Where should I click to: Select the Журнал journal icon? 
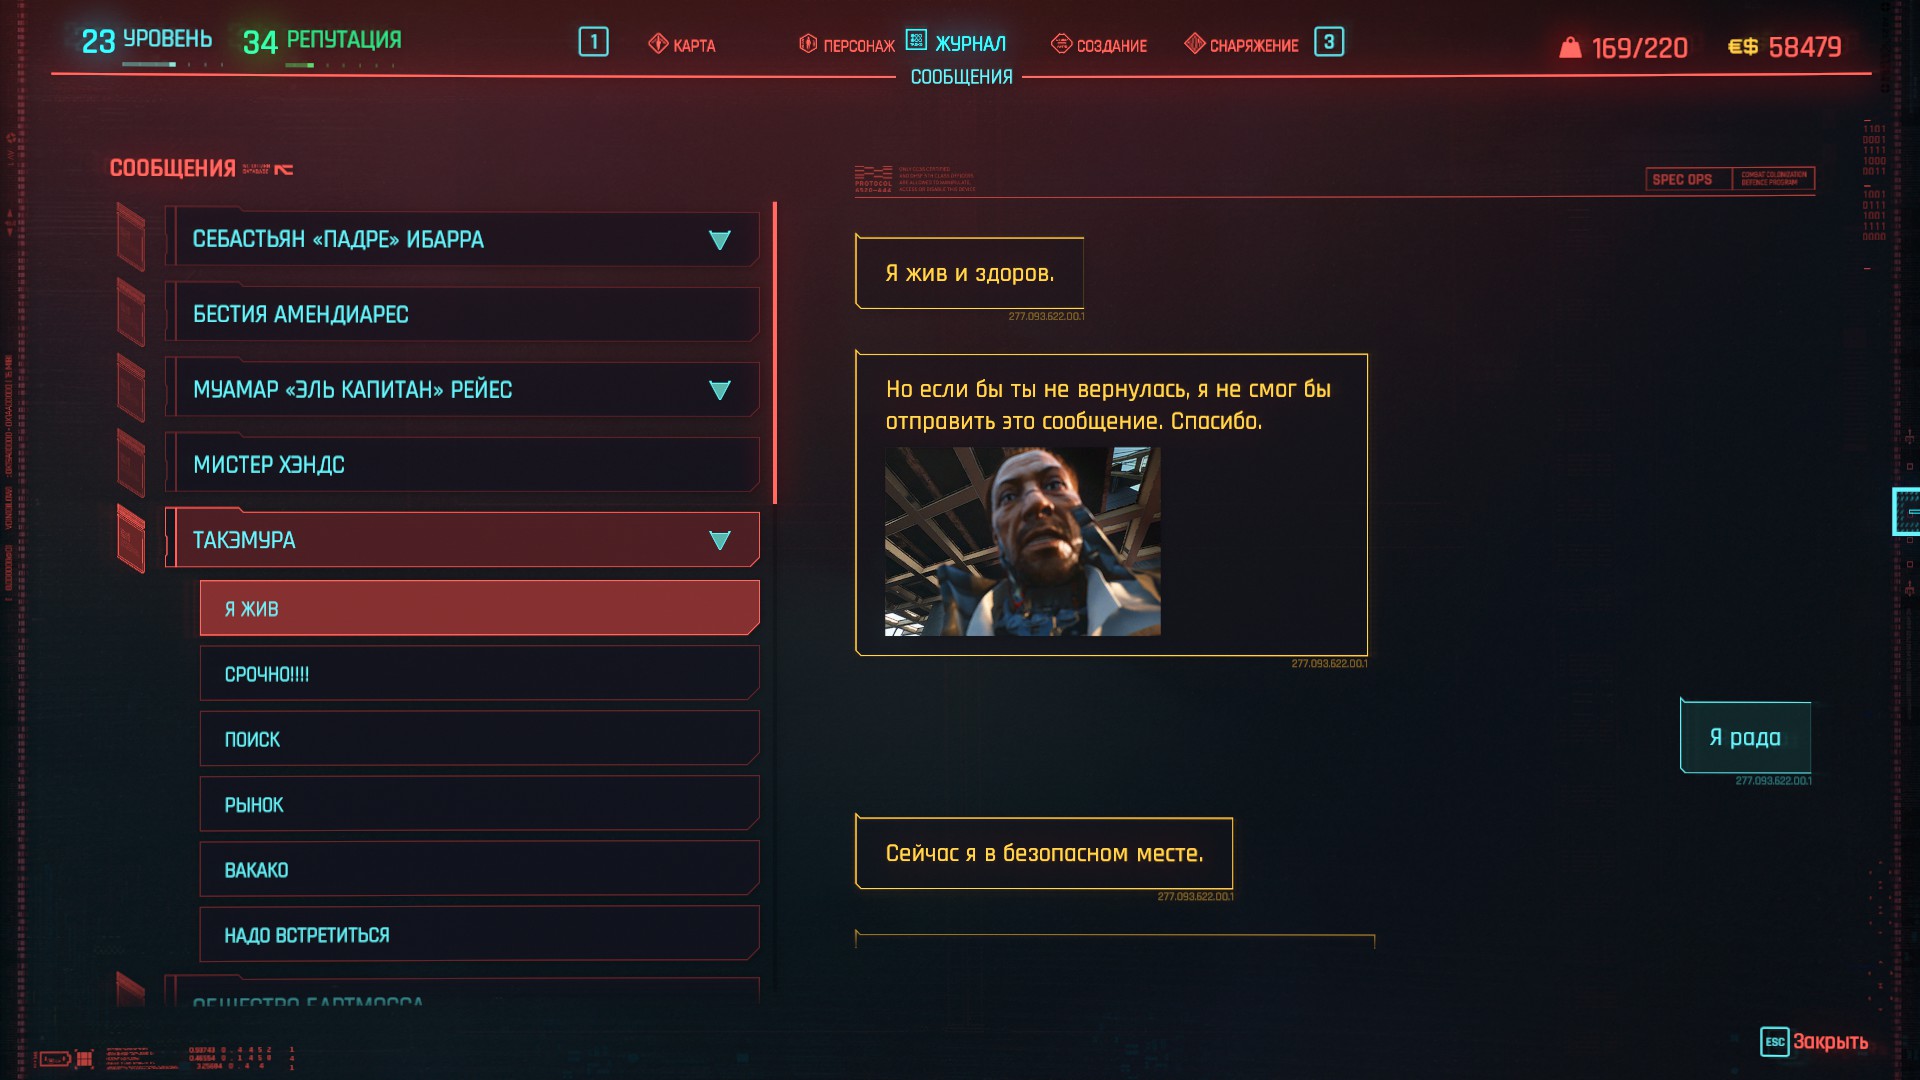pyautogui.click(x=916, y=40)
